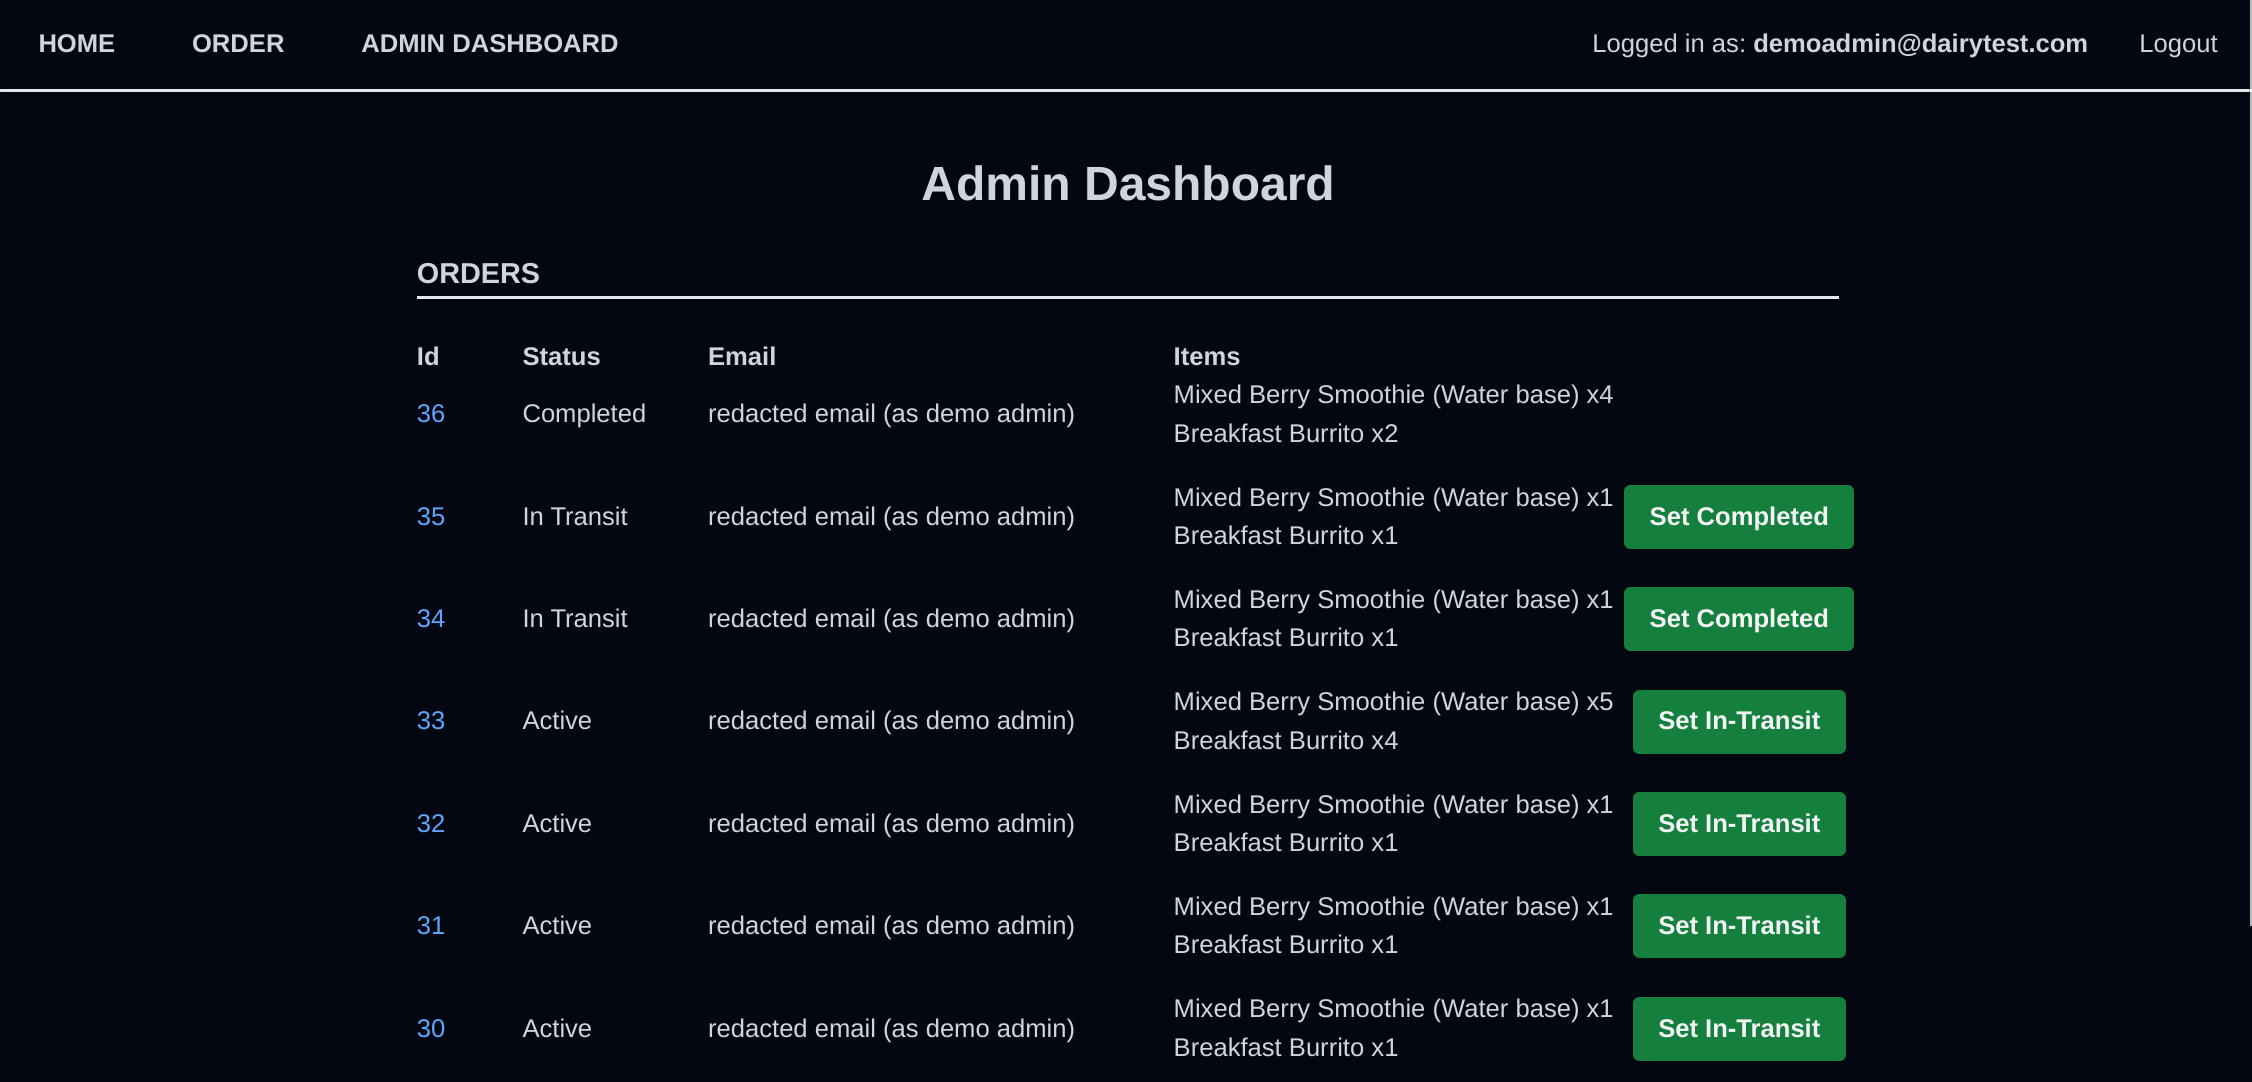Click the ORDER navigation link
The height and width of the screenshot is (1082, 2252).
point(238,43)
